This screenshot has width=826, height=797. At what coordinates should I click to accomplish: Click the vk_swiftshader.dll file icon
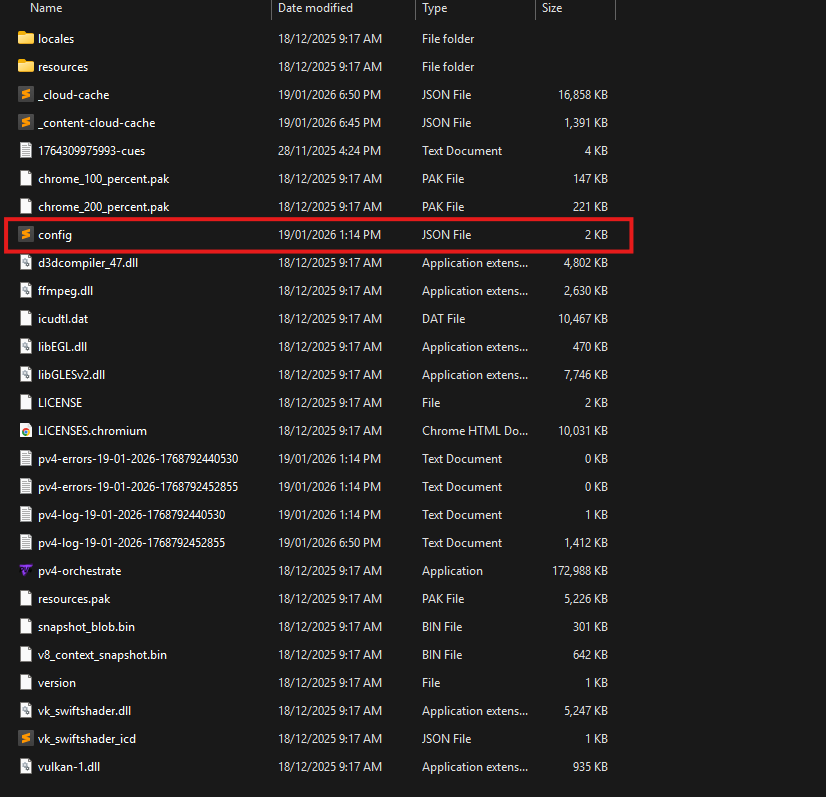pyautogui.click(x=26, y=710)
